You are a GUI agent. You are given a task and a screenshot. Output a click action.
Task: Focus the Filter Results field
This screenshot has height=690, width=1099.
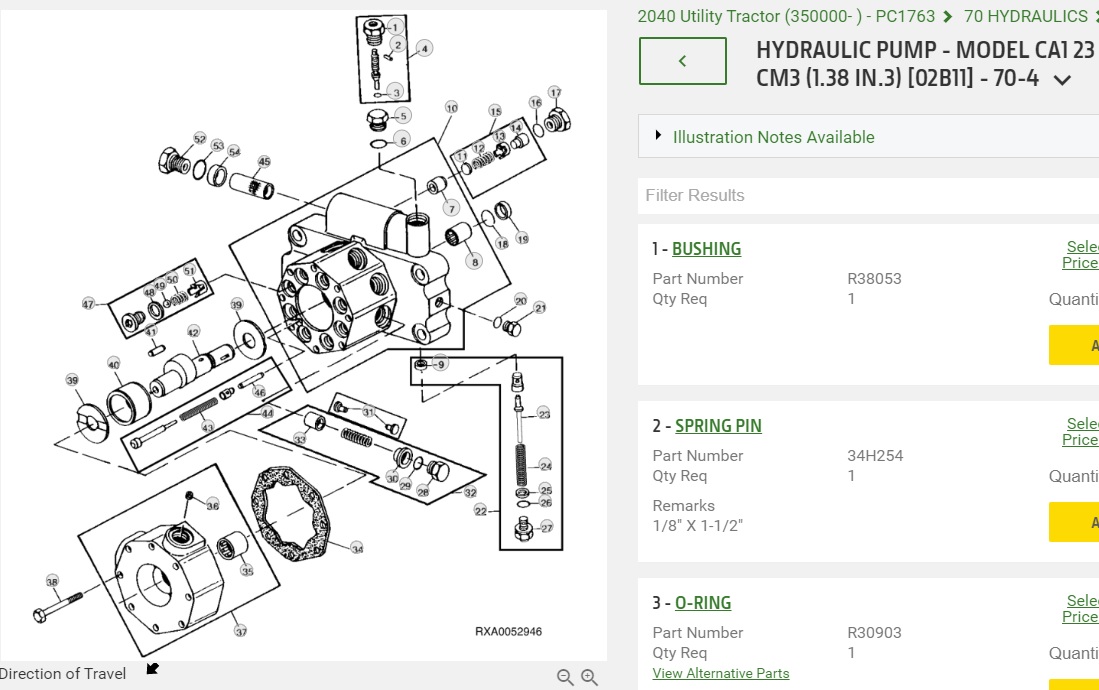pyautogui.click(x=868, y=195)
